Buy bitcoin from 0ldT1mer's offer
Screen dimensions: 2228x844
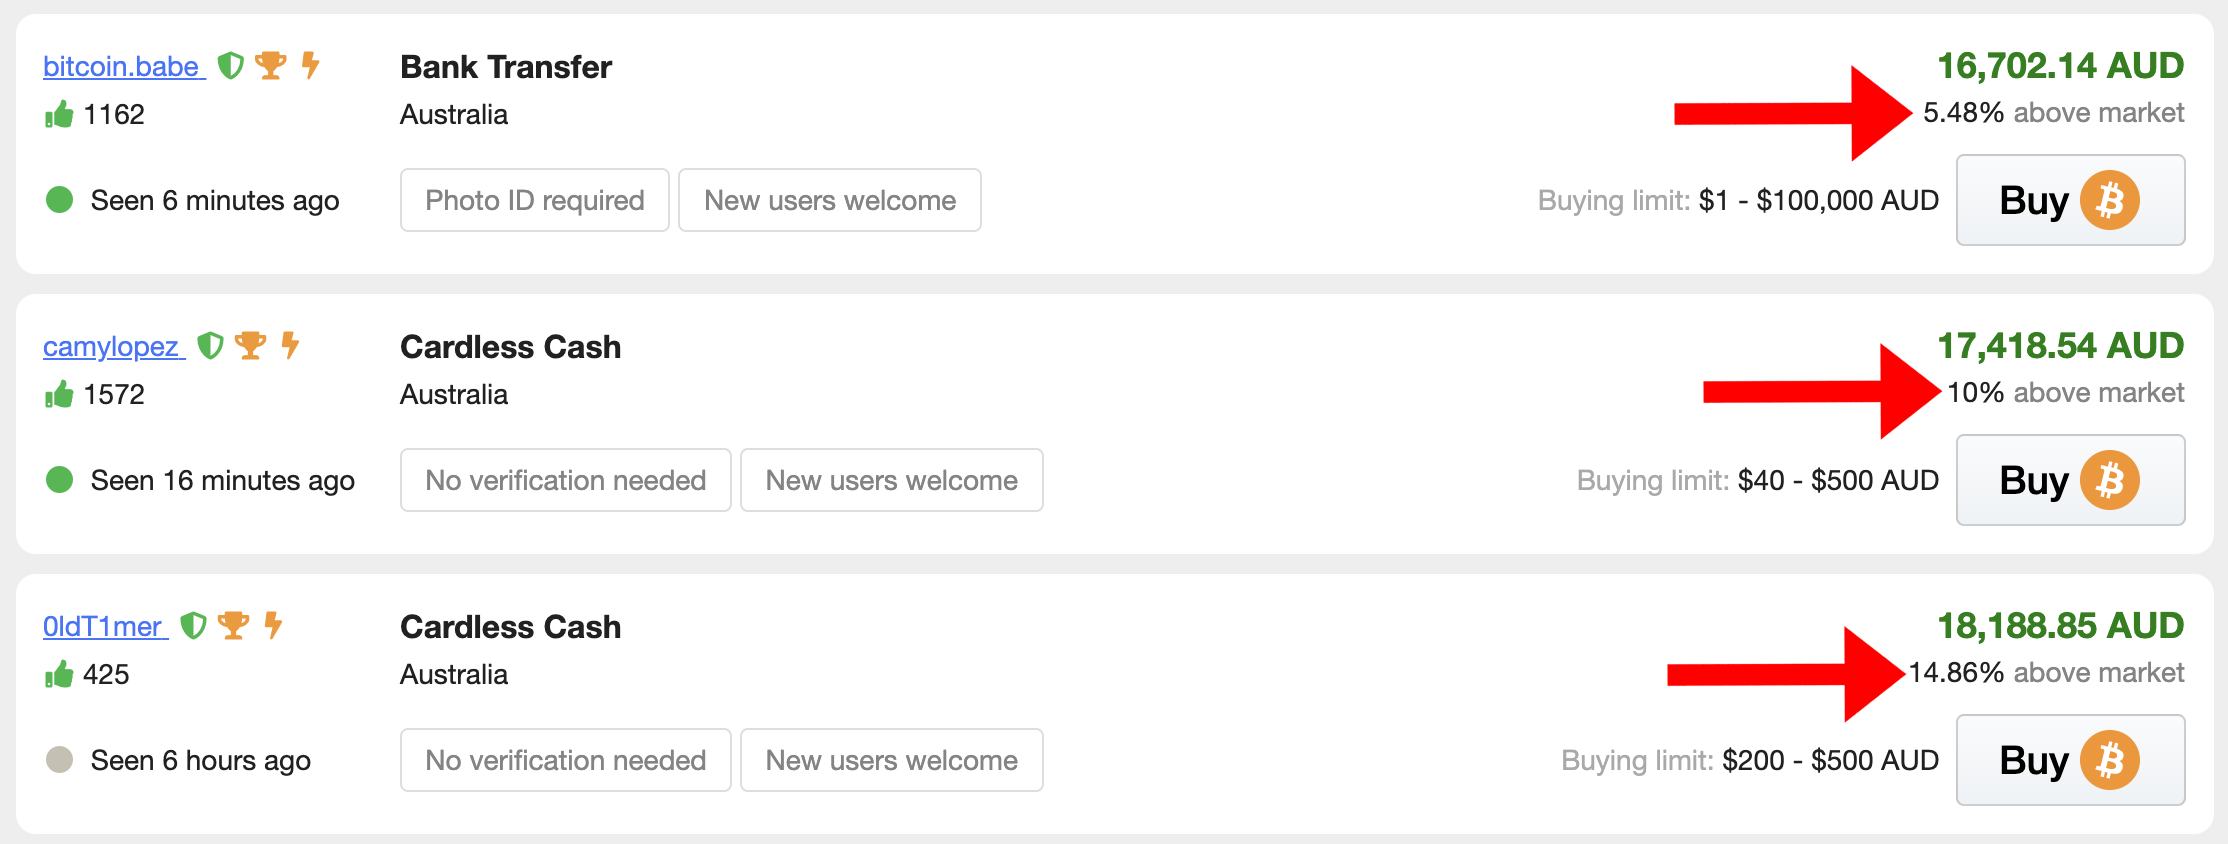2070,760
